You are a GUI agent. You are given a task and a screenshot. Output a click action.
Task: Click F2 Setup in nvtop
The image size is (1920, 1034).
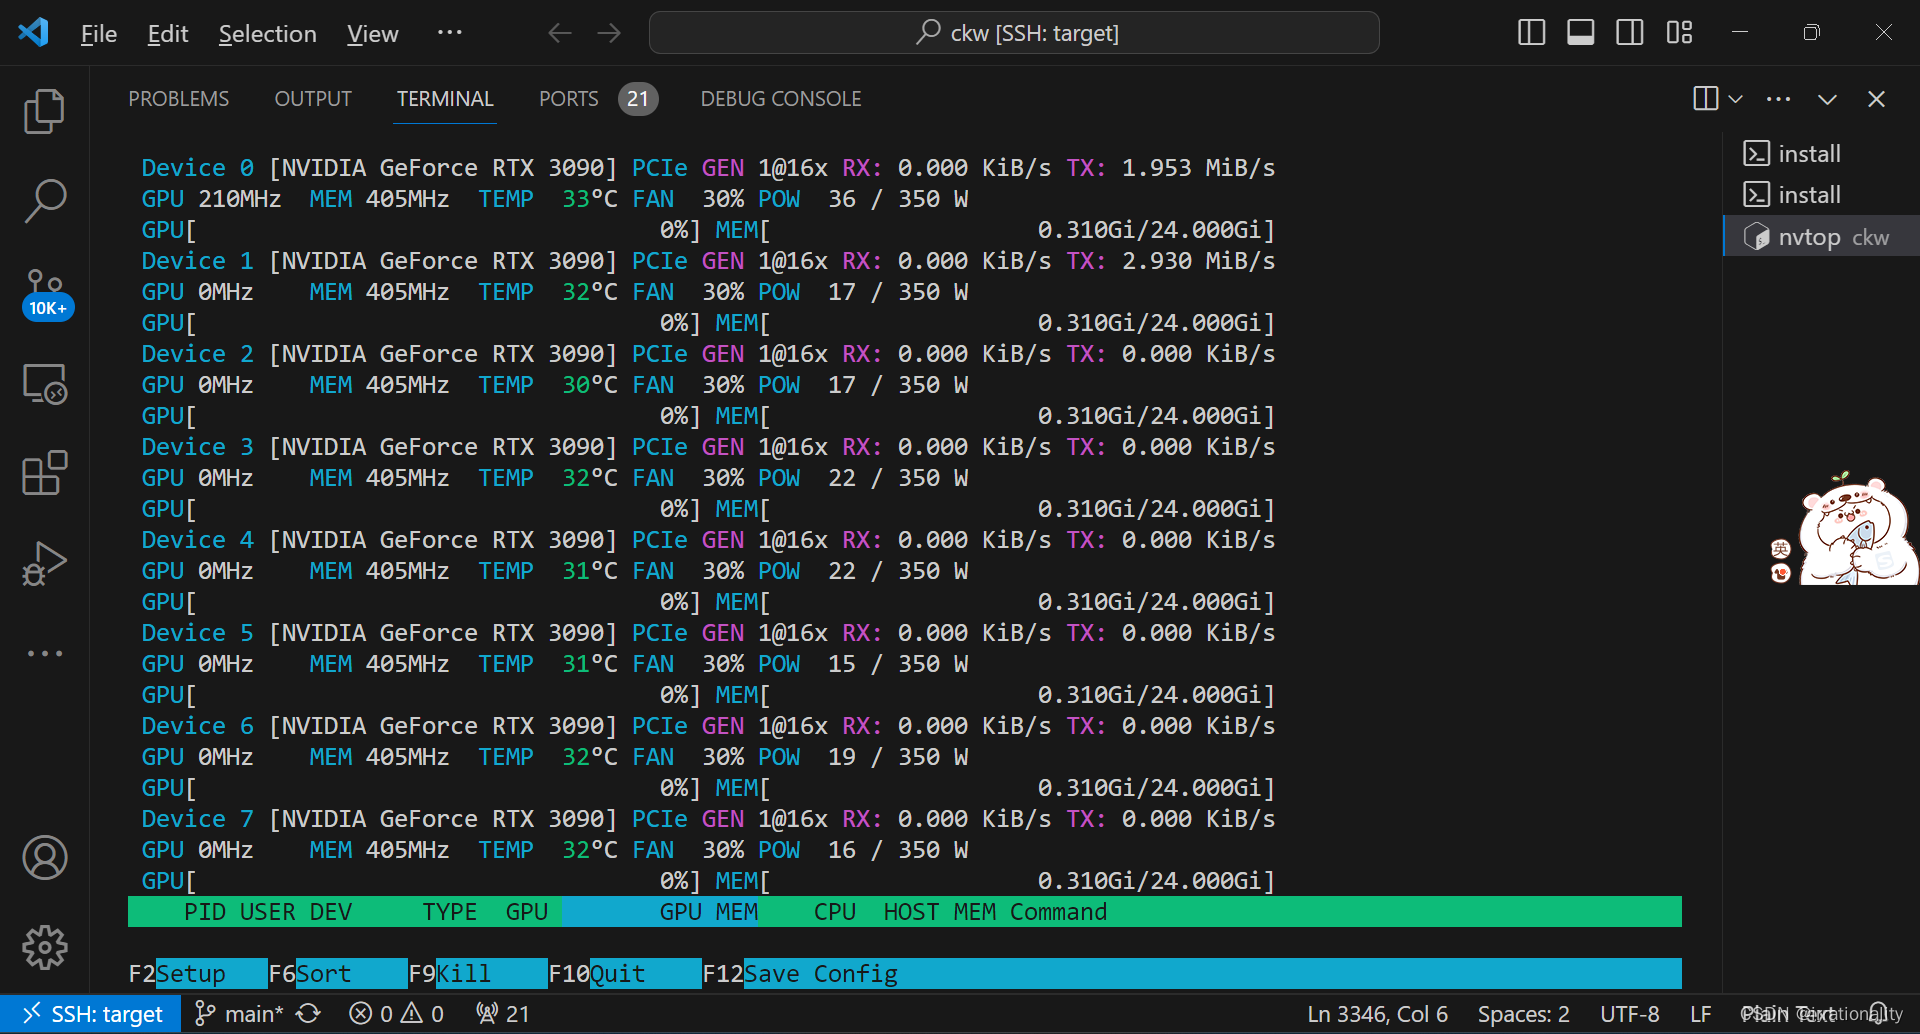[x=198, y=974]
